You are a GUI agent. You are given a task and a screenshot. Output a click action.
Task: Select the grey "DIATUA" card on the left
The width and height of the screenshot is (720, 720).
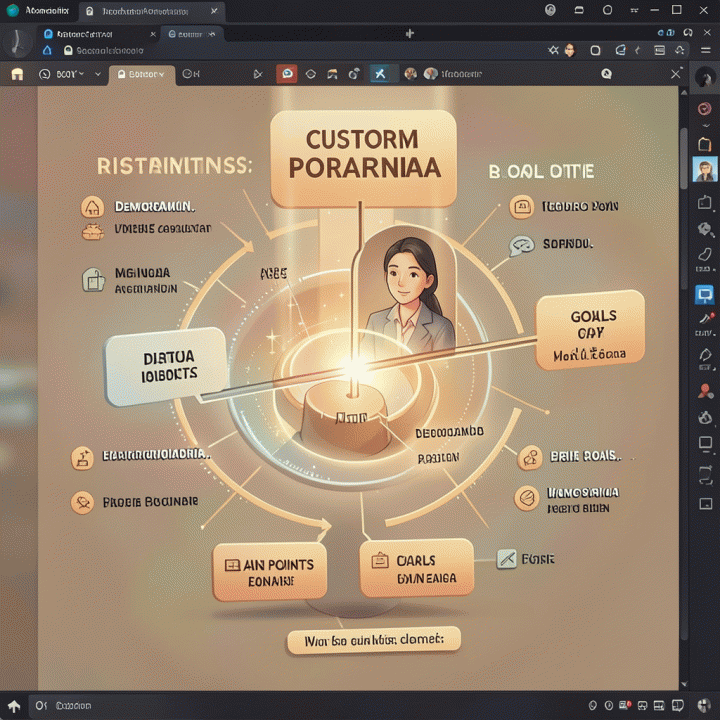coord(166,366)
